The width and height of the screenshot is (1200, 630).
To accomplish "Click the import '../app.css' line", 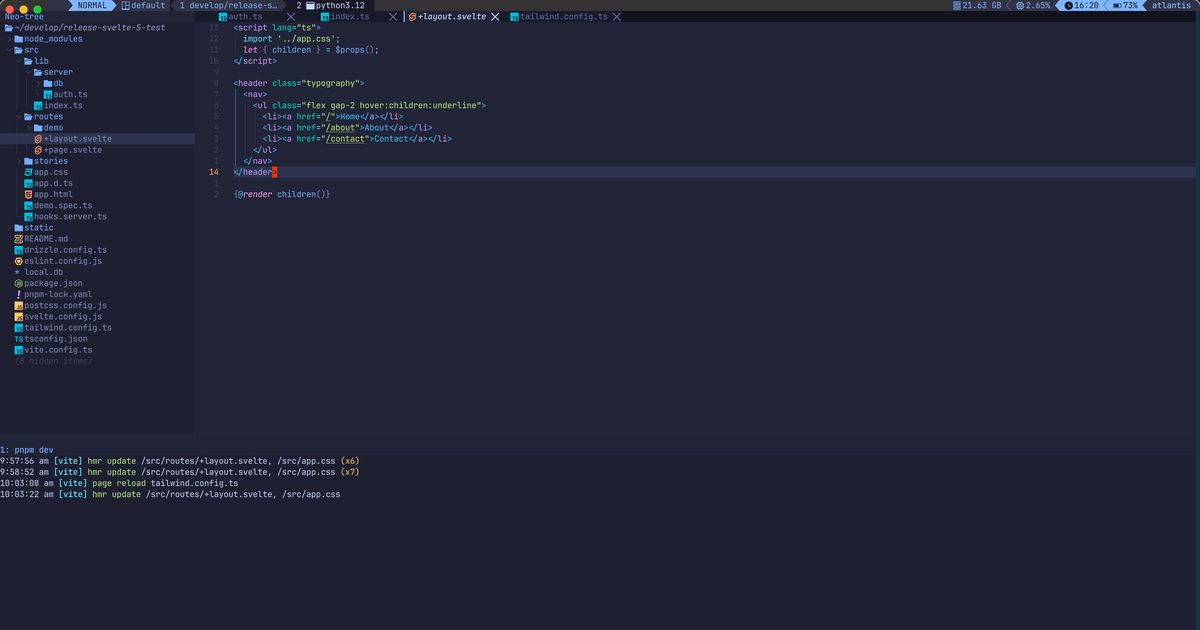I will pos(292,39).
